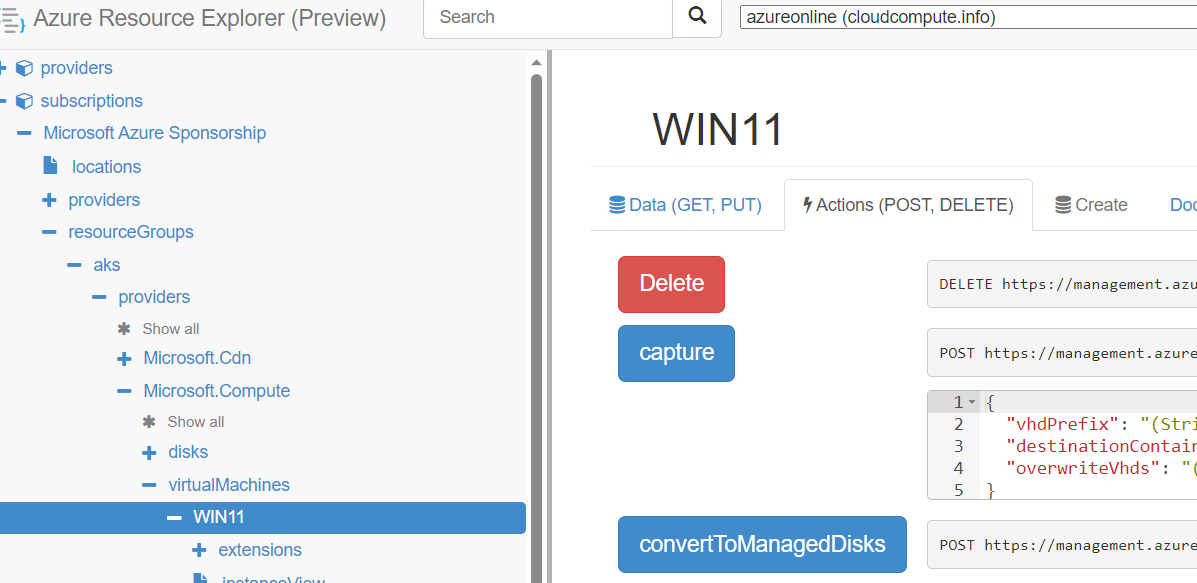Screen dimensions: 1197x583
Task: Open the partially visible Doc tab
Action: (1183, 205)
